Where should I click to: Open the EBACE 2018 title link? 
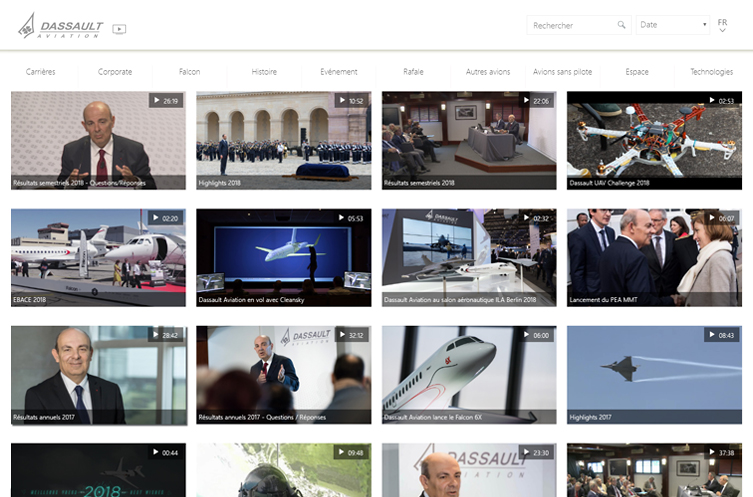pyautogui.click(x=29, y=300)
